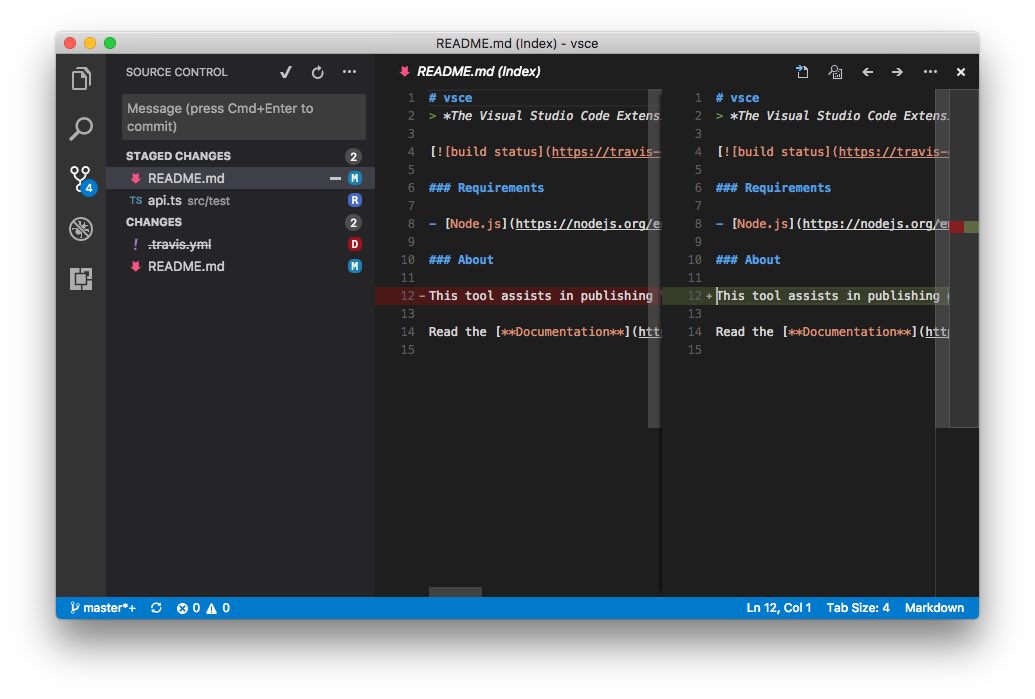Click the '### Requirements' heading in left pane
1035x699 pixels.
coord(486,187)
